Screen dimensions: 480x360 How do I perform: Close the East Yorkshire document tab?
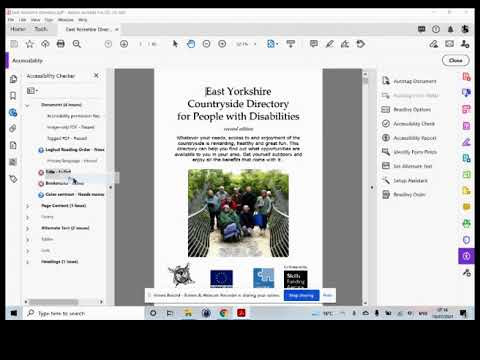point(117,29)
